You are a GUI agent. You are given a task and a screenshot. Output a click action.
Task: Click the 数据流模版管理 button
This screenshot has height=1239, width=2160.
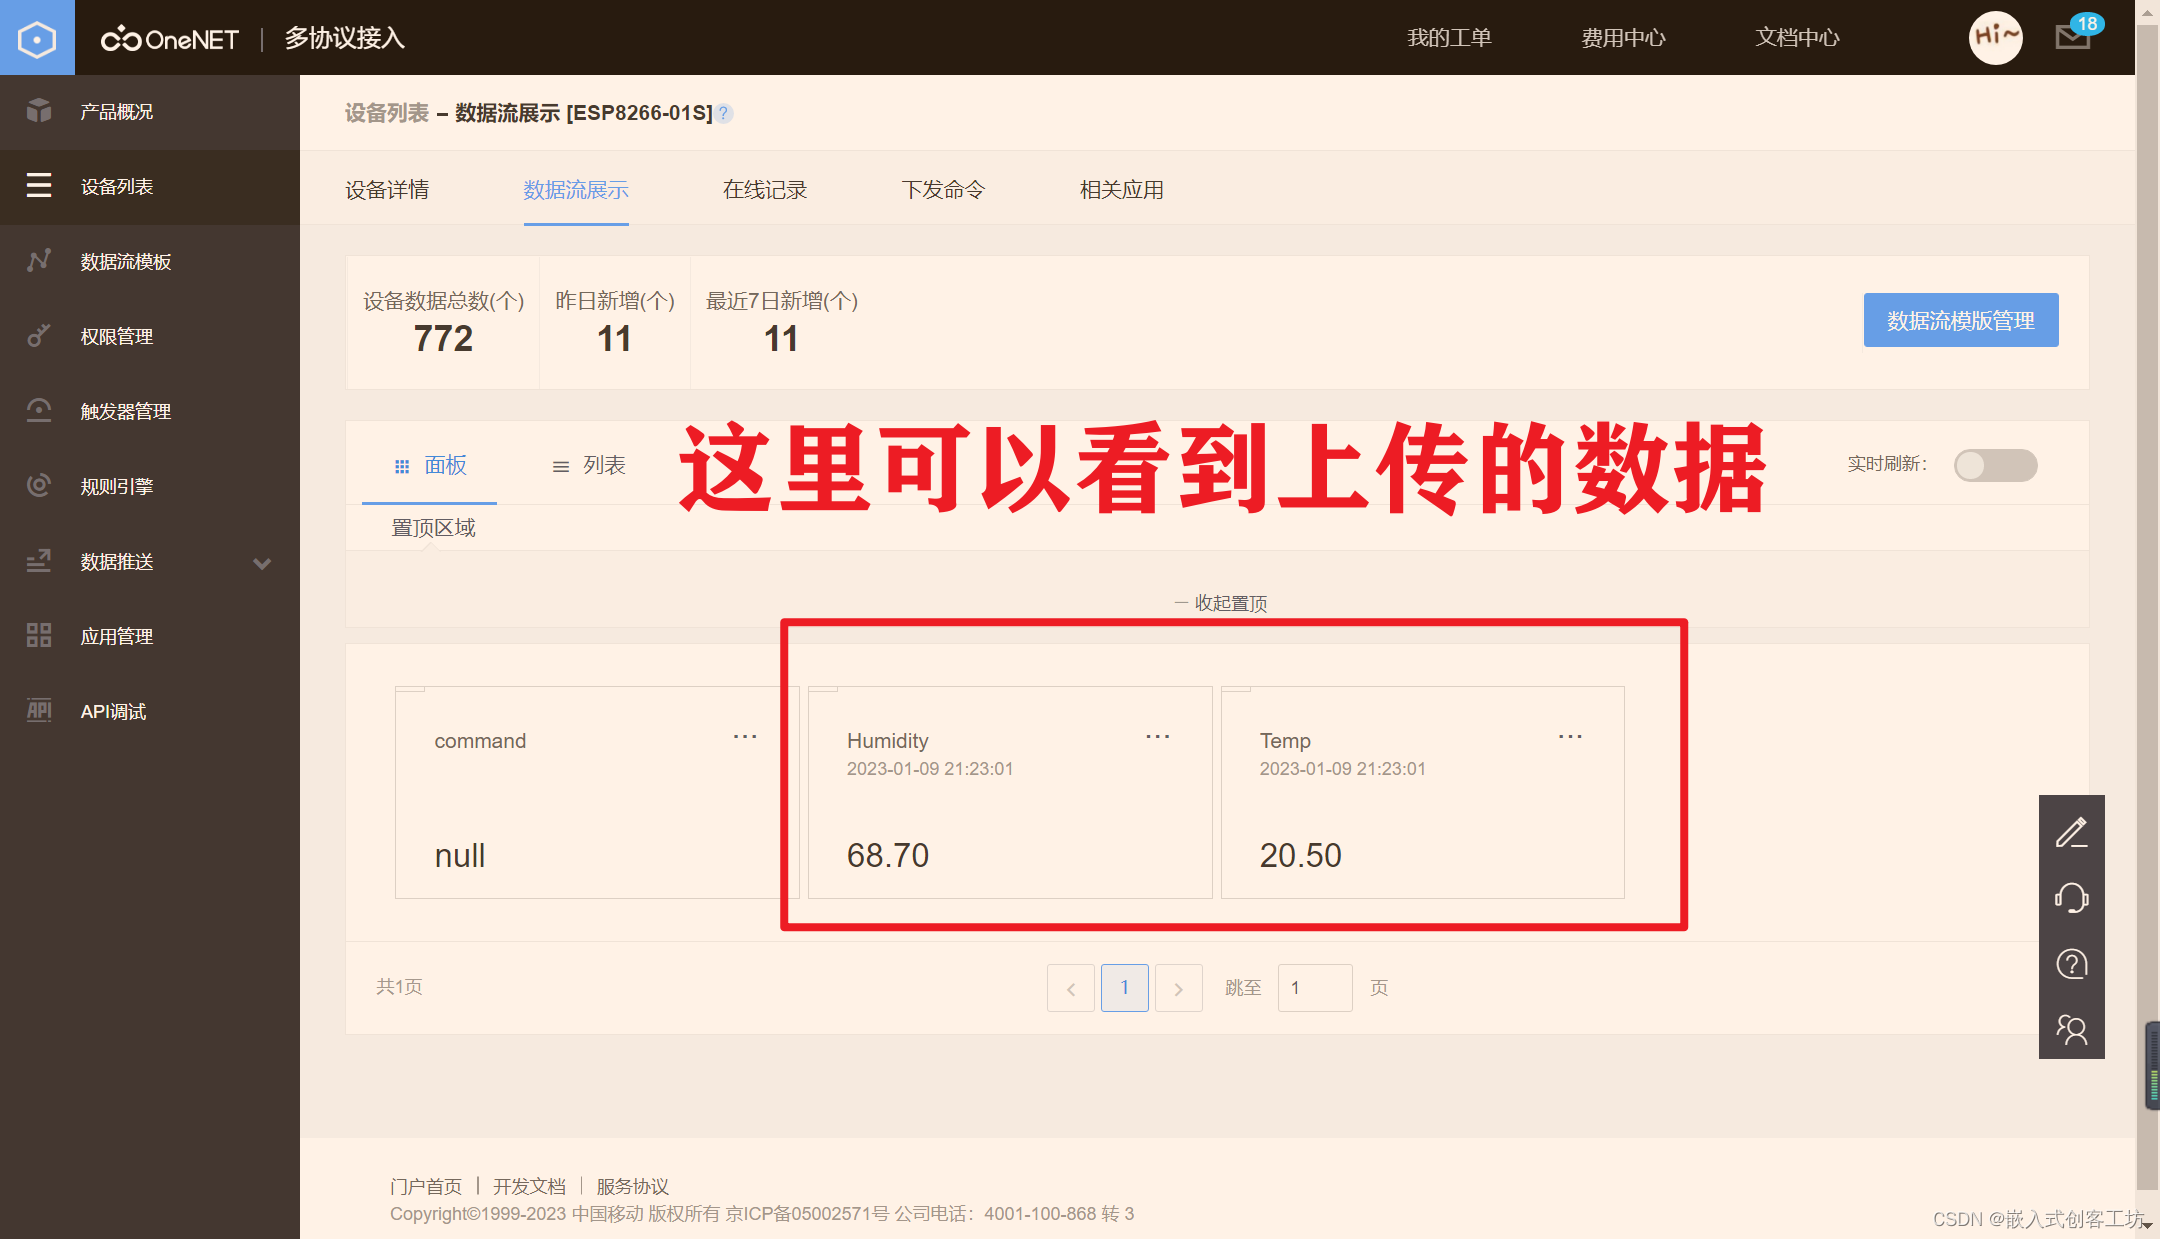(1960, 321)
